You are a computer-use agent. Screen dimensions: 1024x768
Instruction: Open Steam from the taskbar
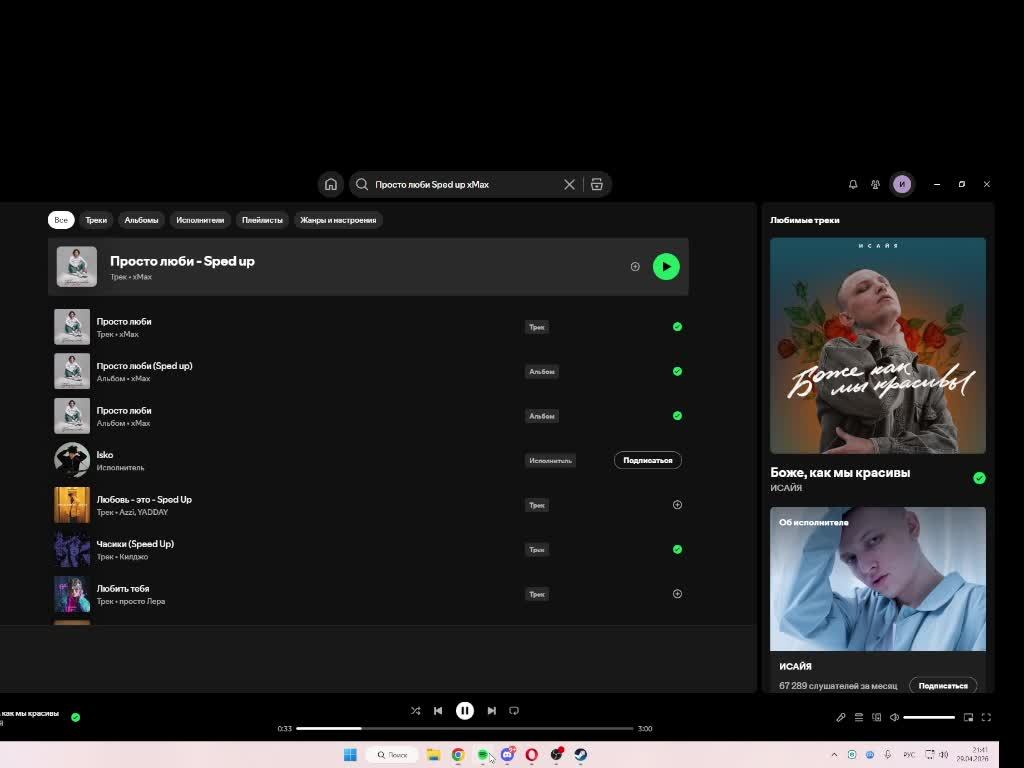tap(581, 755)
